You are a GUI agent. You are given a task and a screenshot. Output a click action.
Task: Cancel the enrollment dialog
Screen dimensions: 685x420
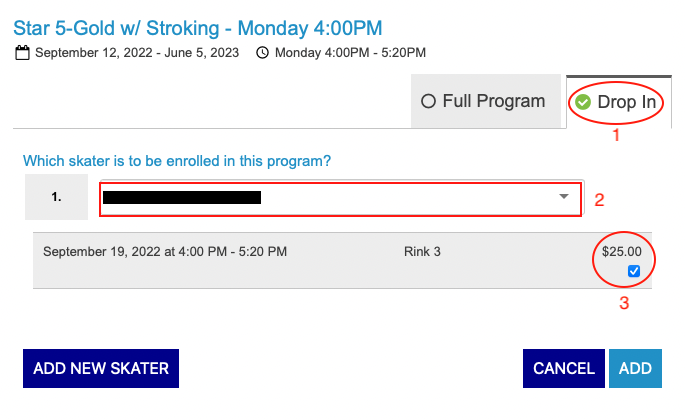[x=564, y=368]
